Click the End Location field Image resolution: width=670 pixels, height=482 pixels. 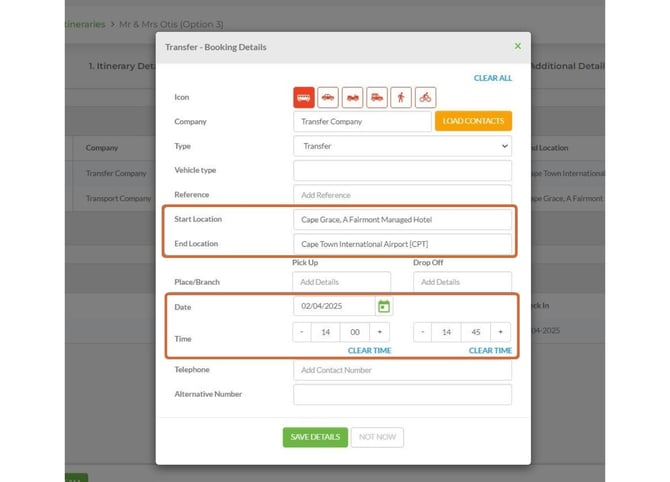pos(403,244)
